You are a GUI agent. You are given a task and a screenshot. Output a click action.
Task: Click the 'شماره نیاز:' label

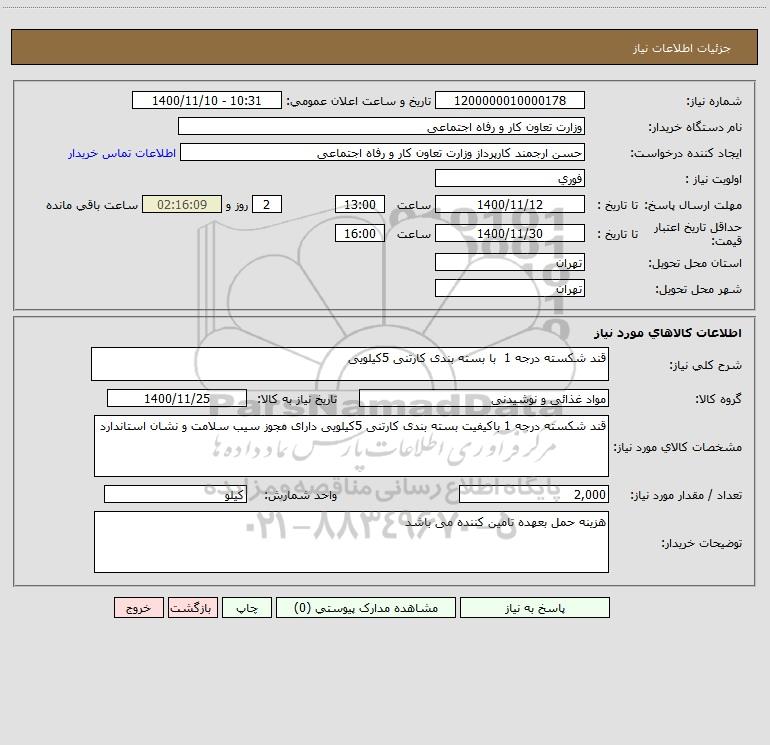[714, 101]
